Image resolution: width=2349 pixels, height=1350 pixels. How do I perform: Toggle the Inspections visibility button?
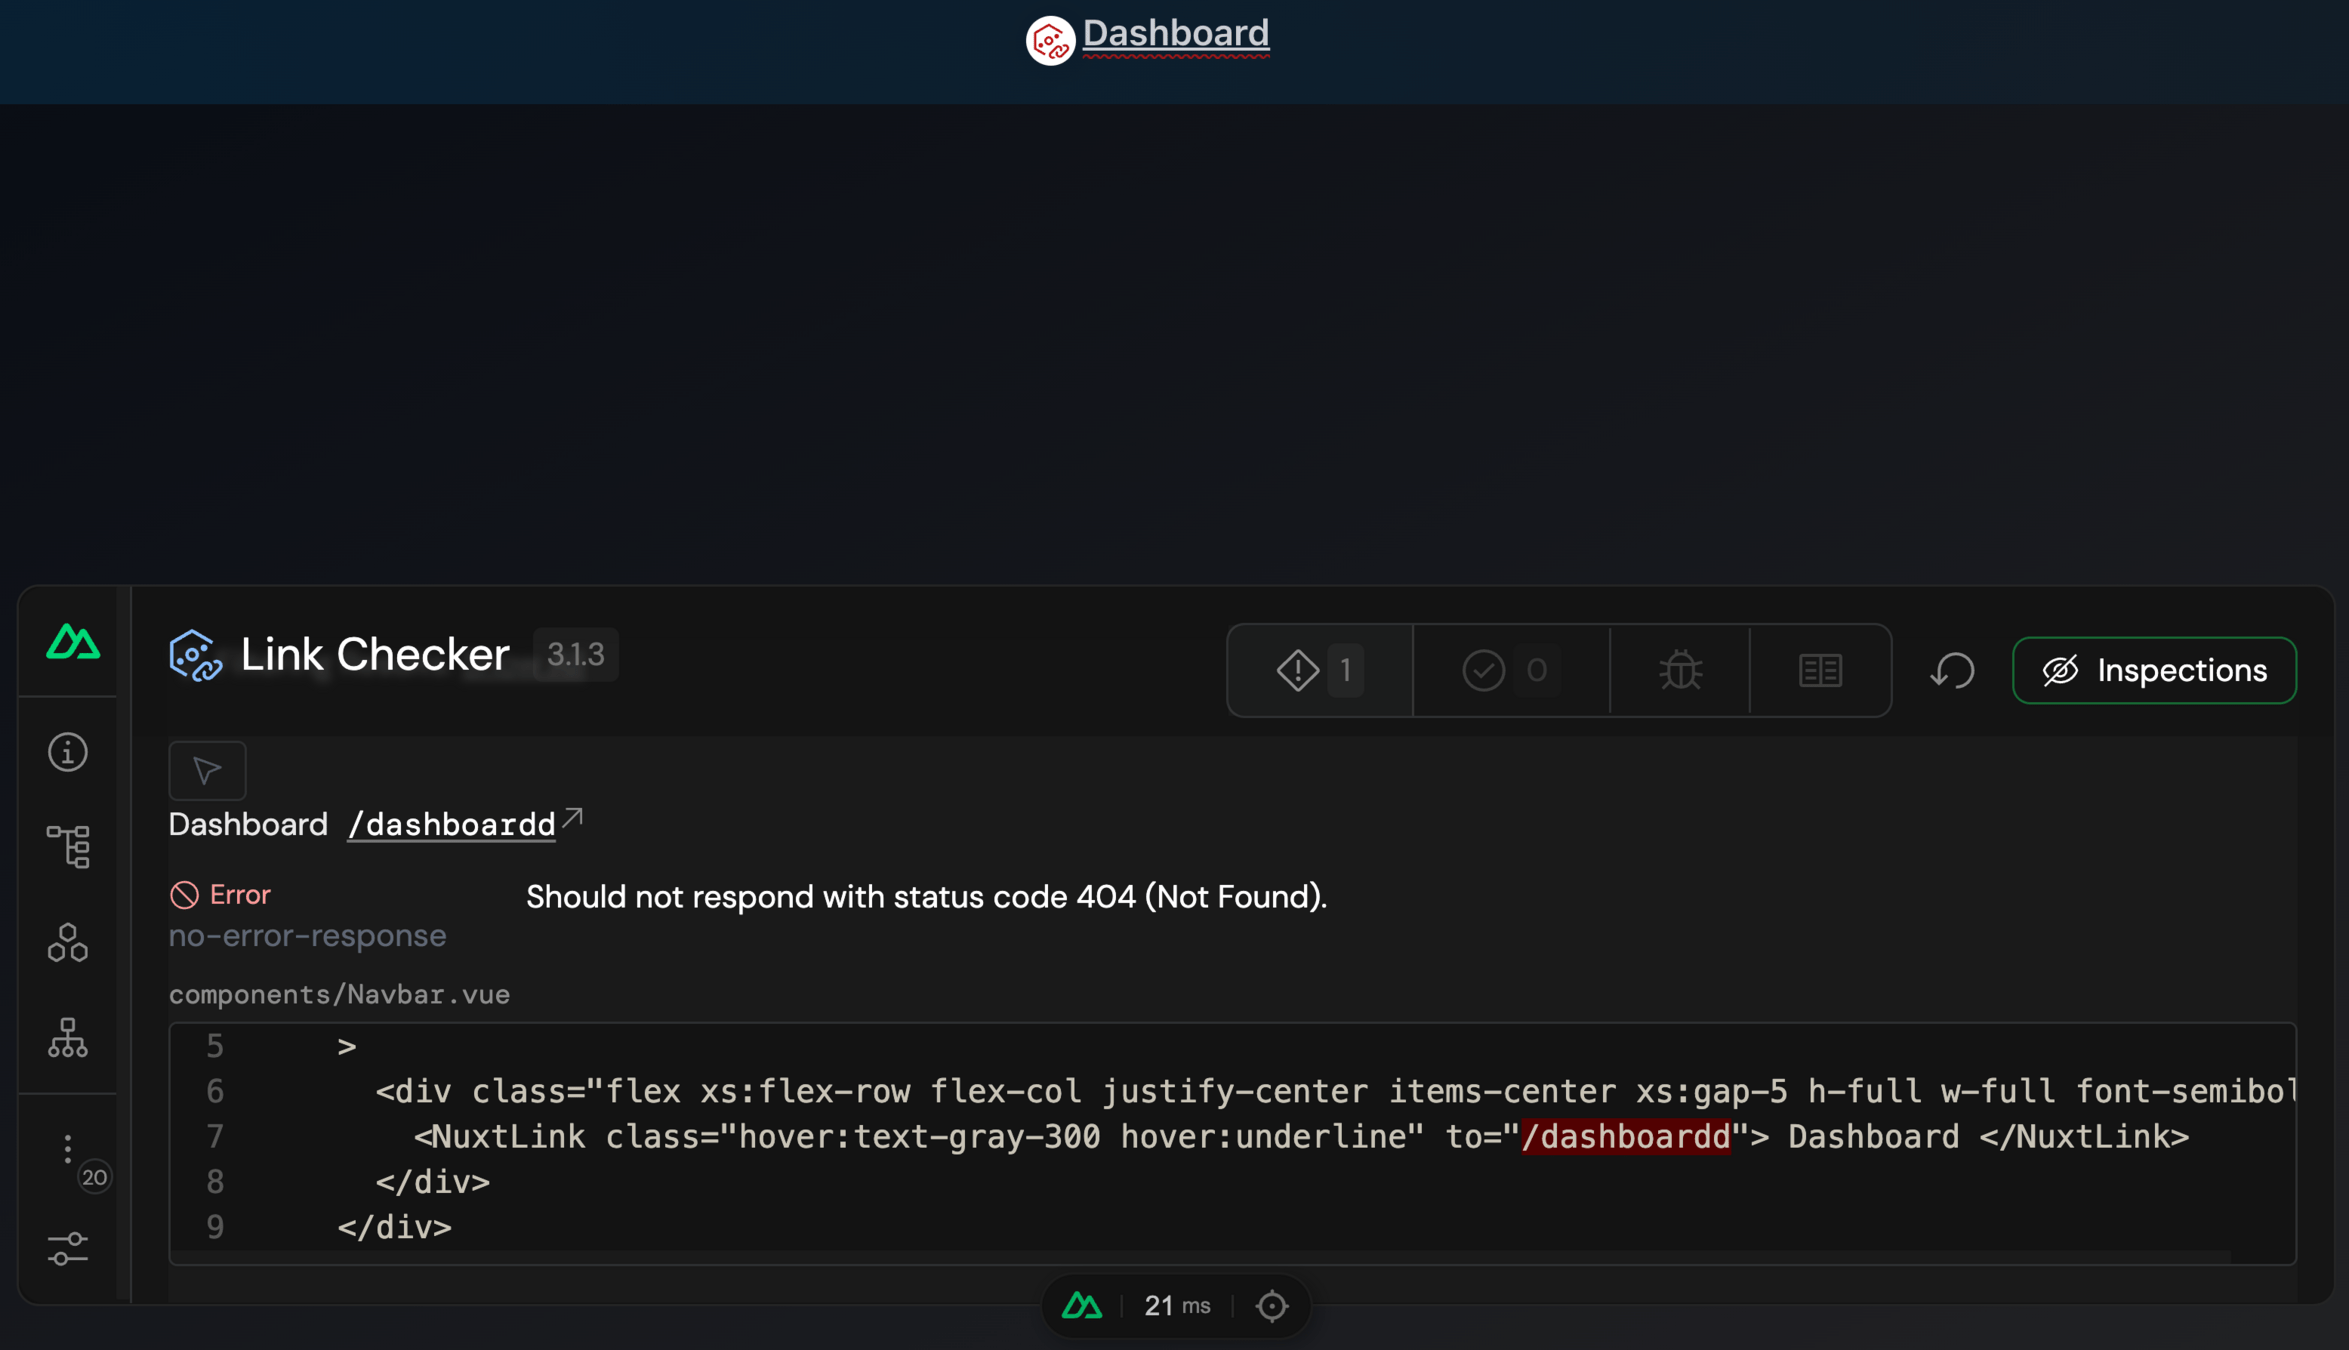pyautogui.click(x=2154, y=670)
